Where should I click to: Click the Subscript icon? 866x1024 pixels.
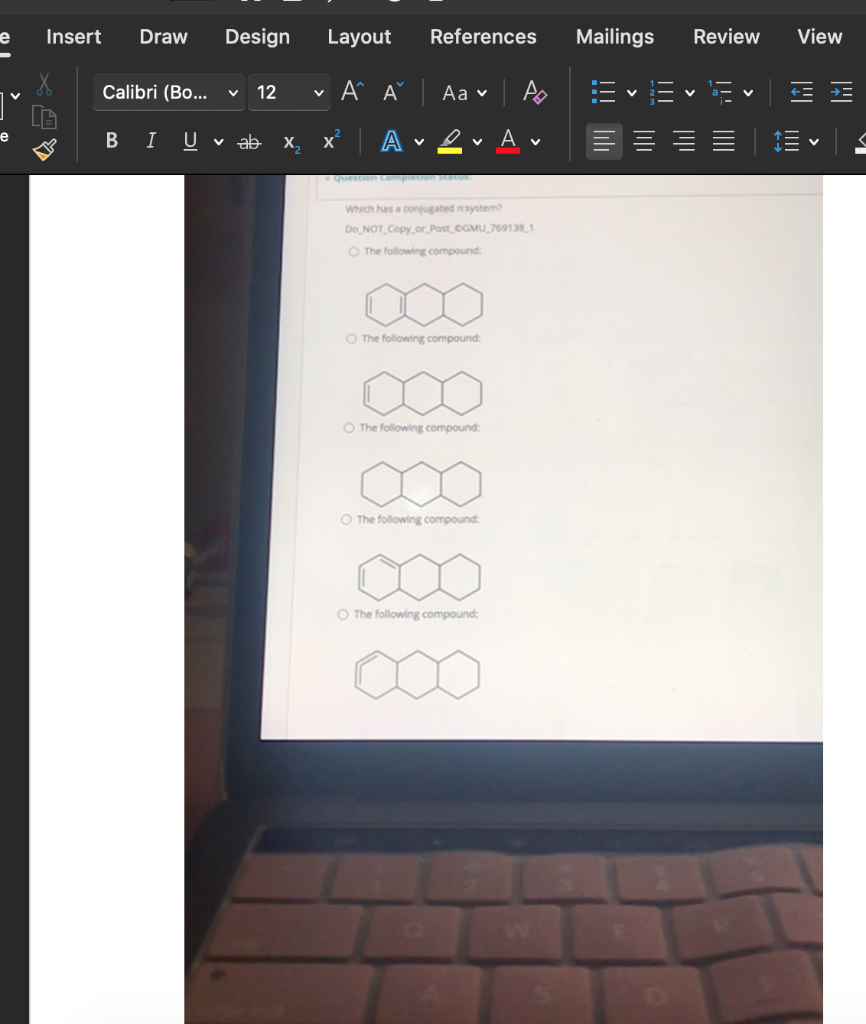(290, 141)
